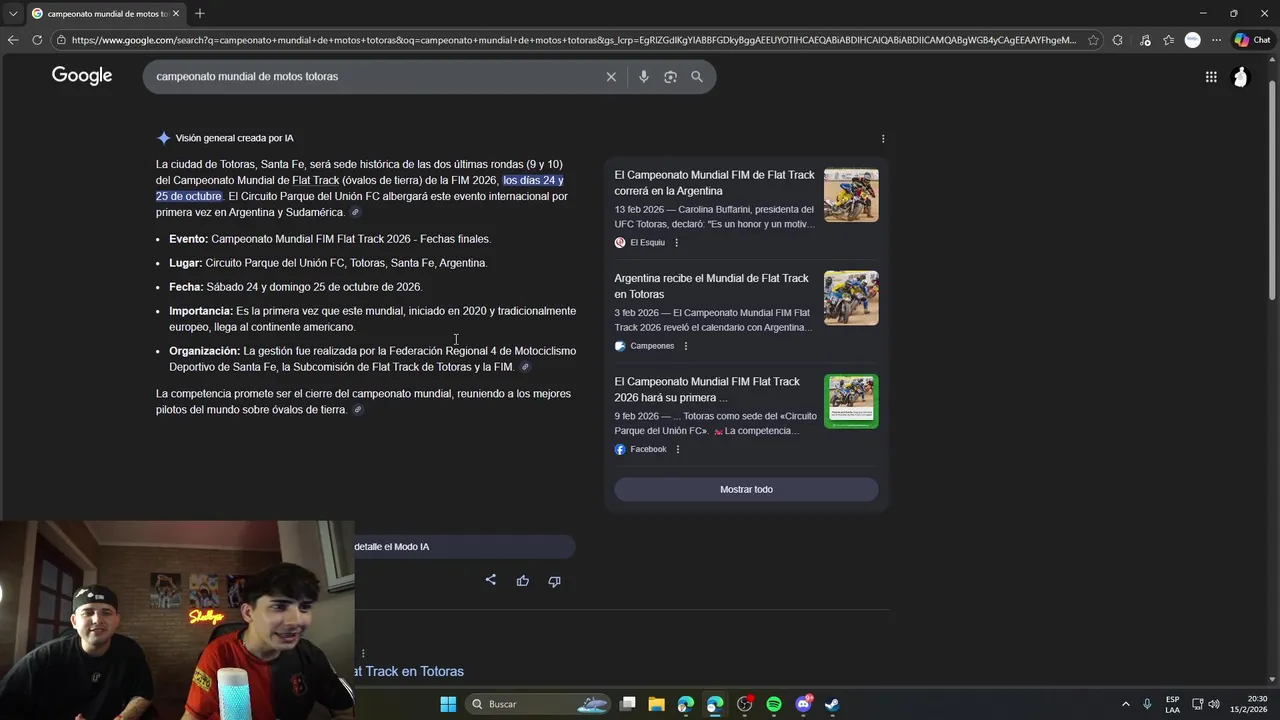Open the browser extensions menu
The height and width of the screenshot is (720, 1280).
coord(1118,40)
